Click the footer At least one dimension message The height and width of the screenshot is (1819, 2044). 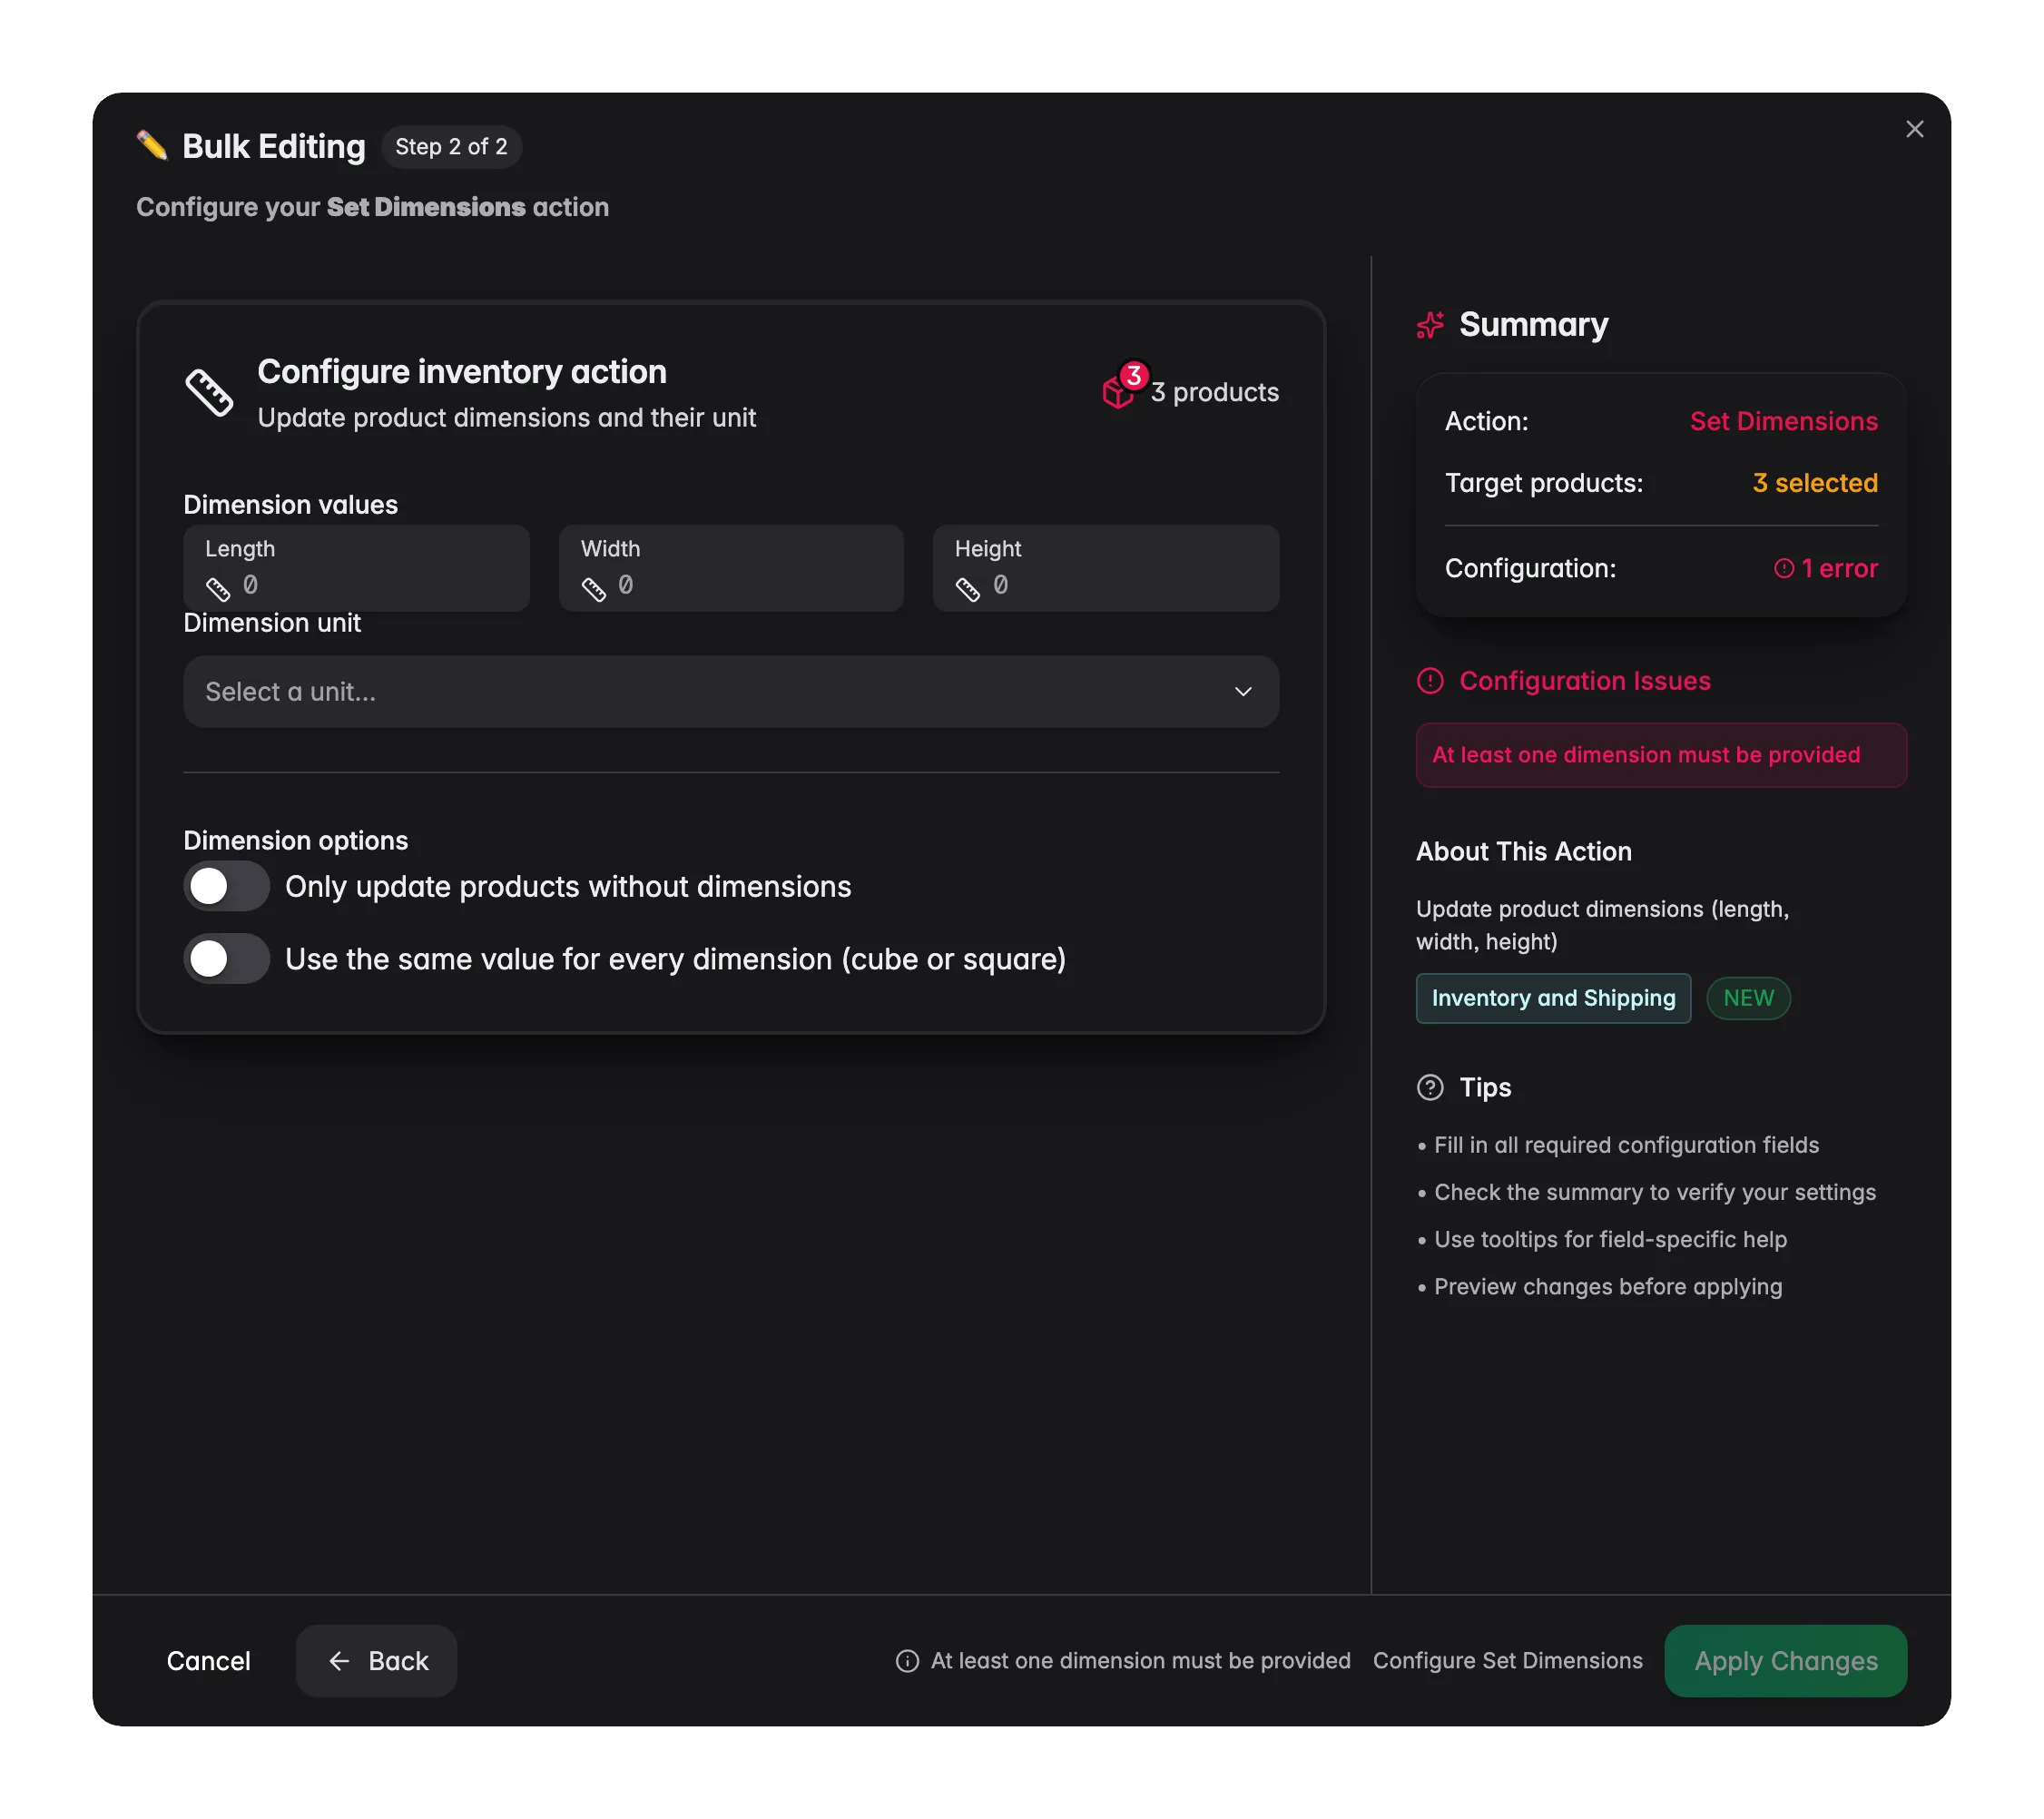coord(1140,1661)
